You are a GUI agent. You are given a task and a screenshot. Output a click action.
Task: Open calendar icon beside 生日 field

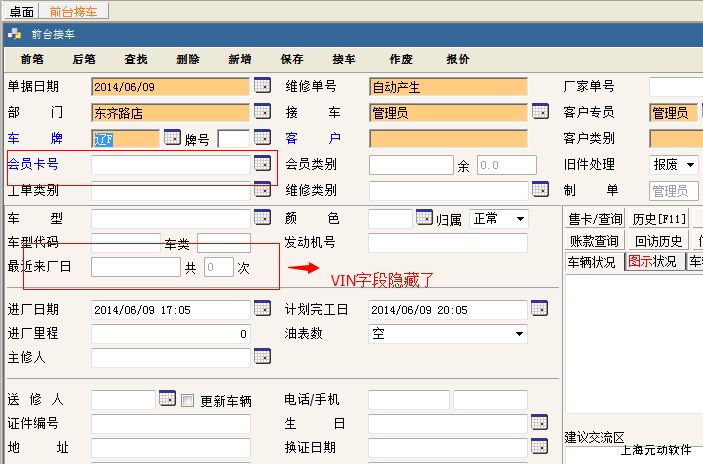click(x=540, y=422)
